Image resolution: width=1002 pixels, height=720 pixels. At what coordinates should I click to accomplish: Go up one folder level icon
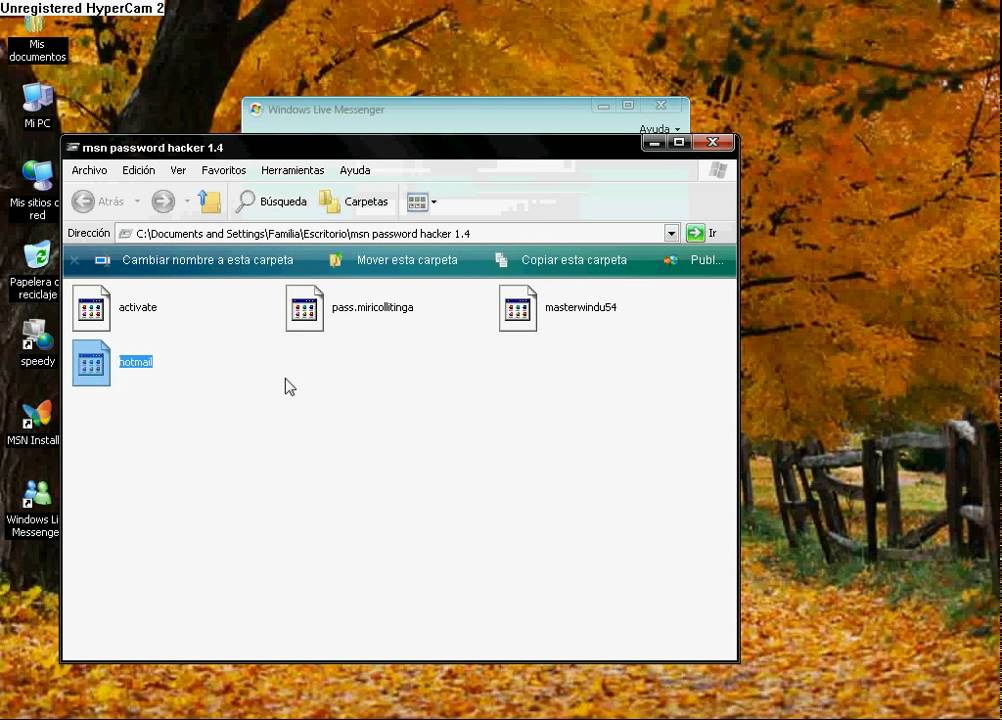tap(209, 201)
